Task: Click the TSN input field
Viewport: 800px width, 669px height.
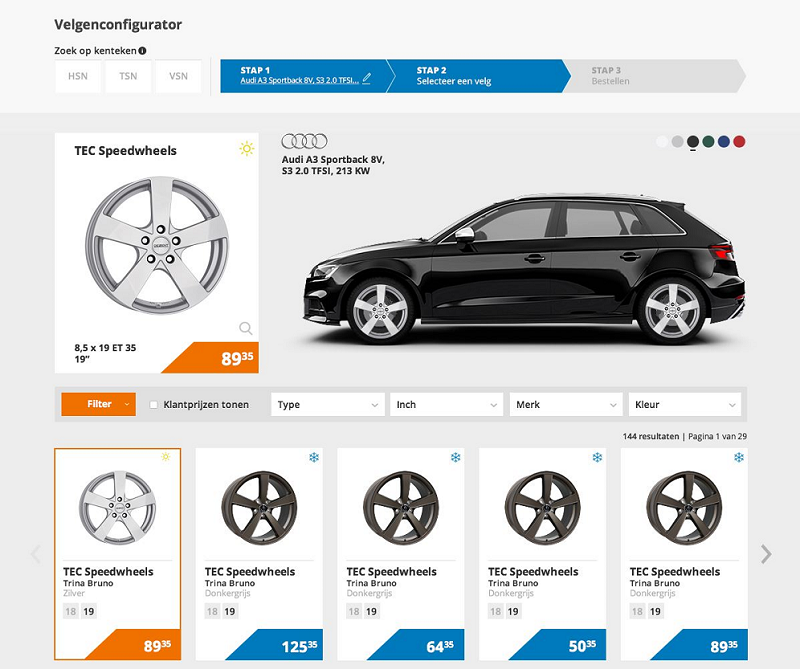Action: 128,76
